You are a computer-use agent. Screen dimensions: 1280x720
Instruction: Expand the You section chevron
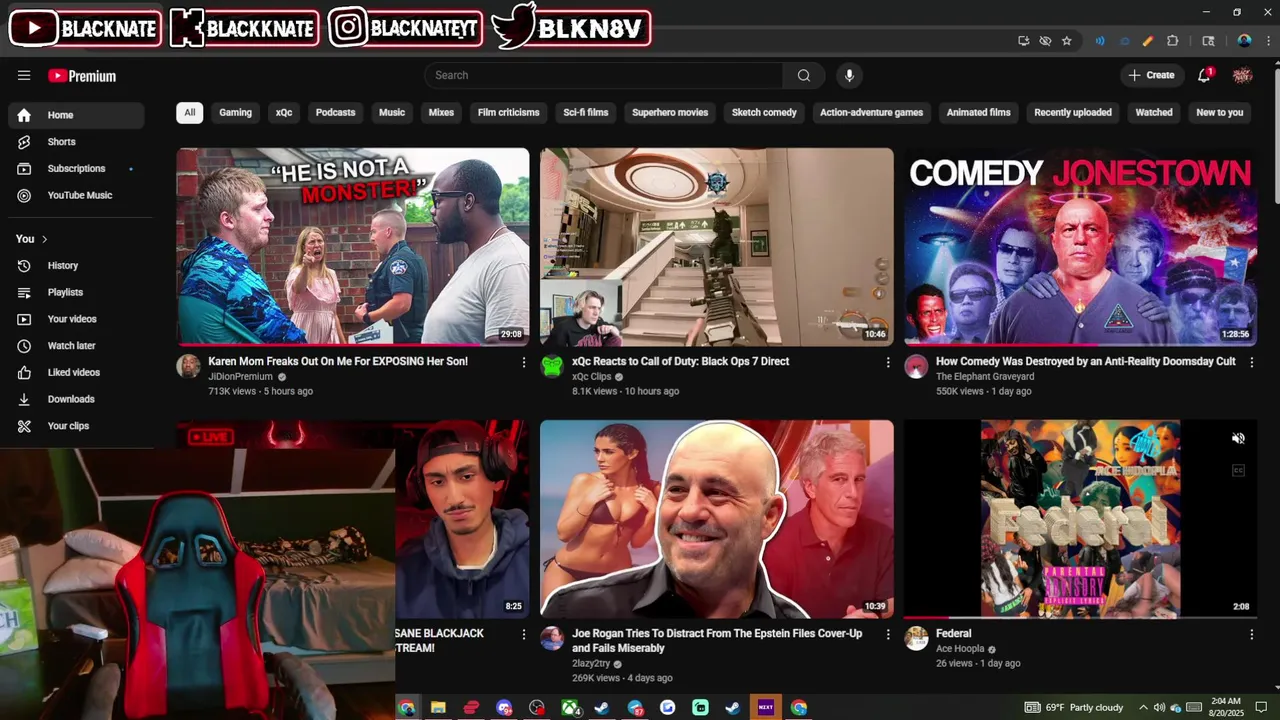(x=44, y=239)
